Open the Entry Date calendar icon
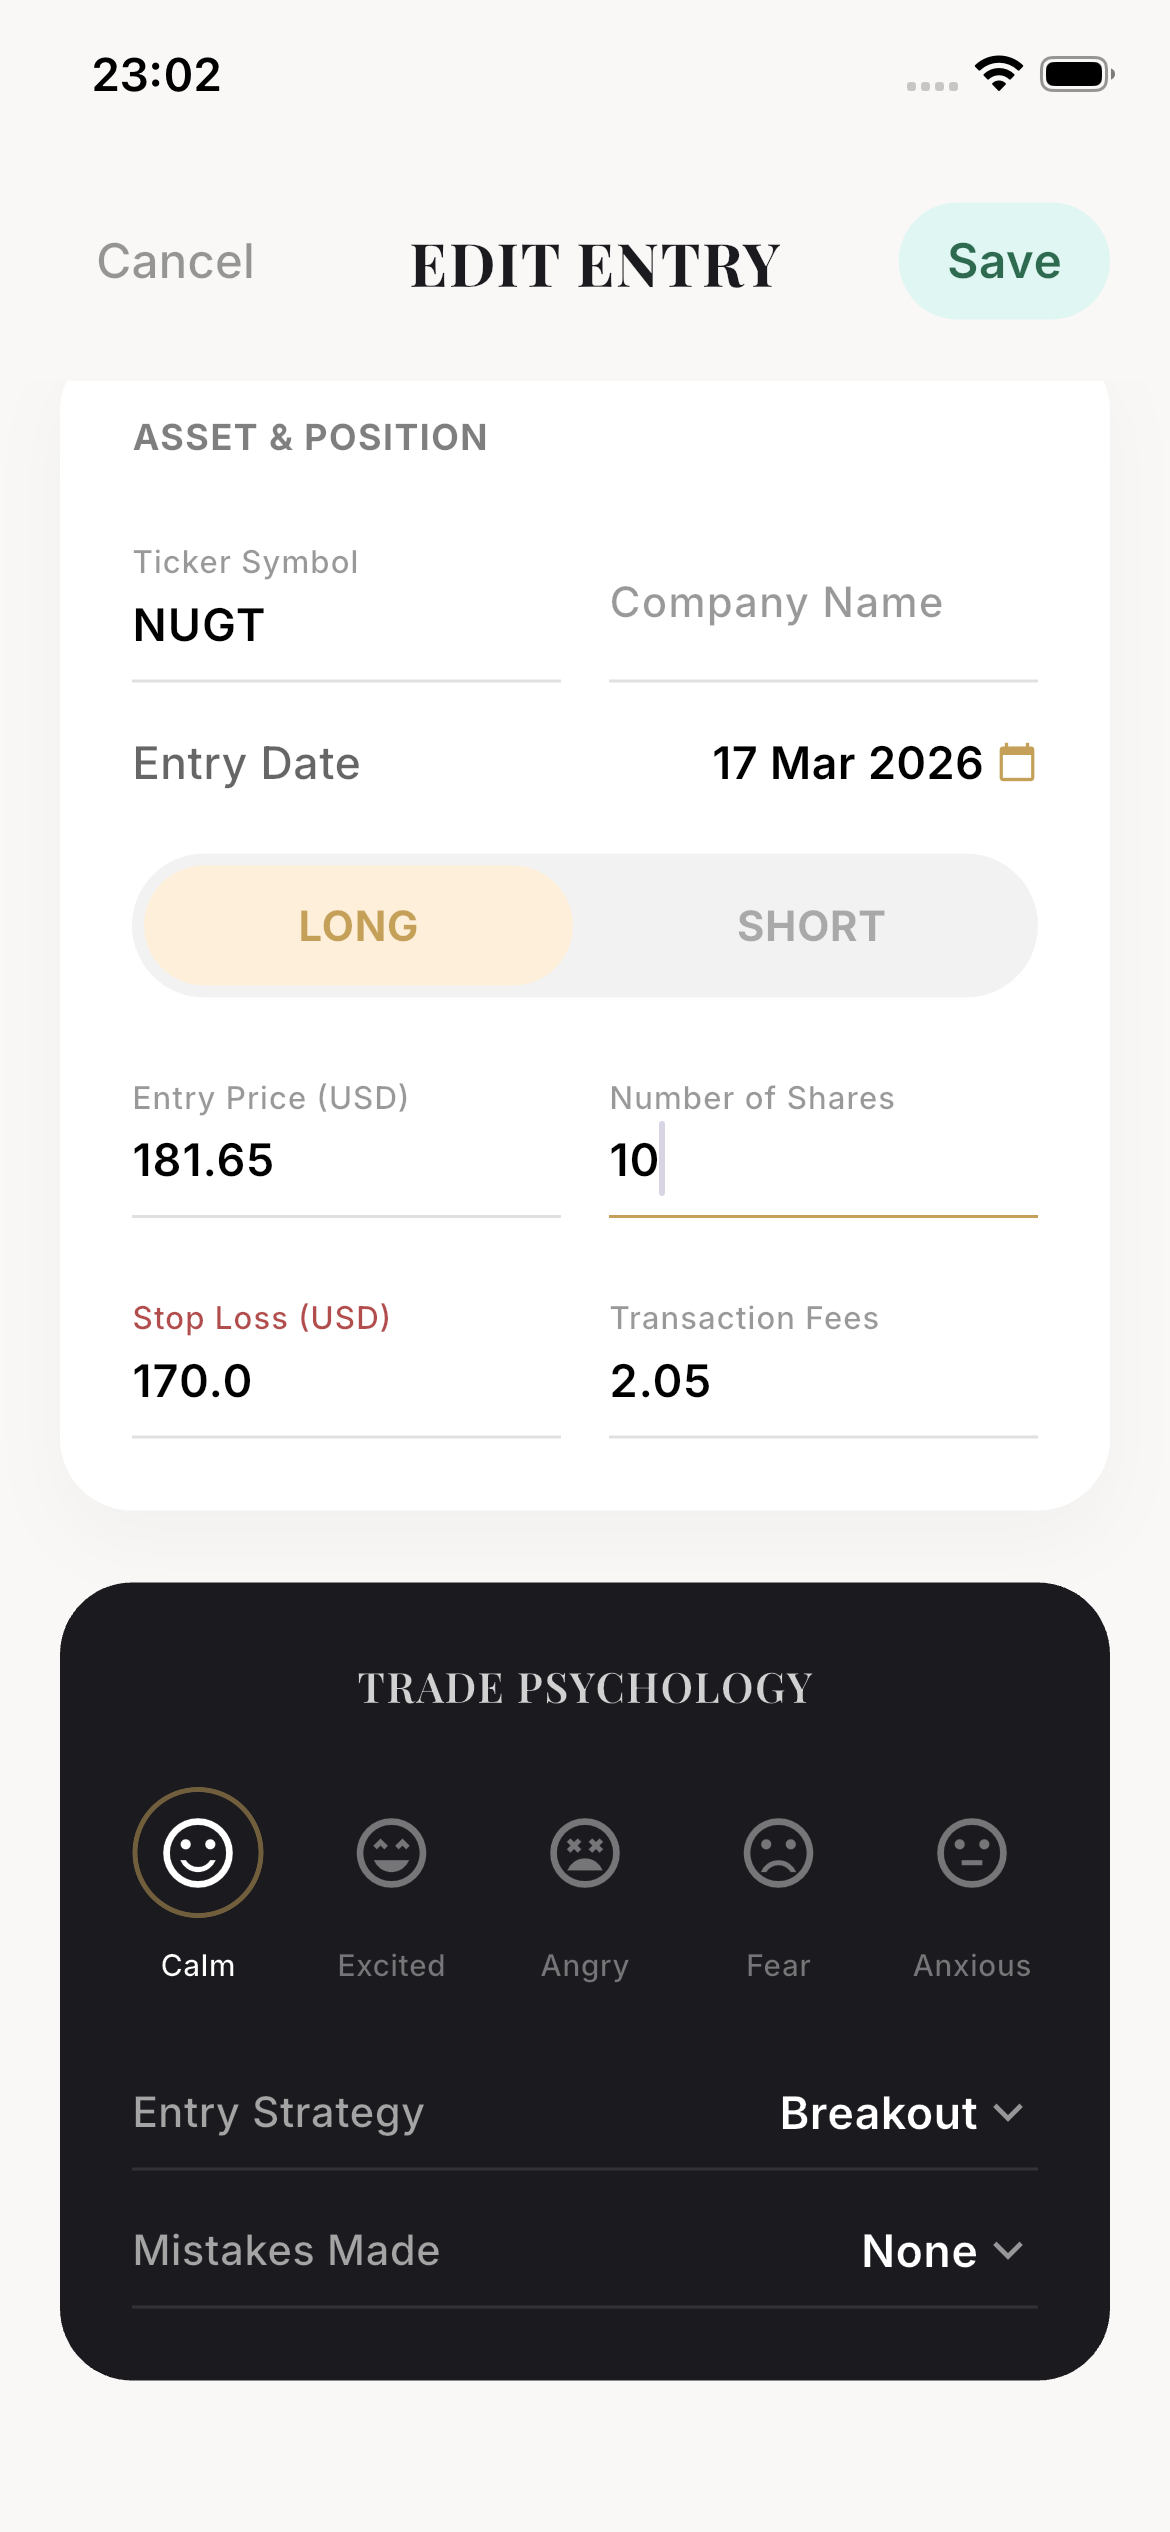 point(1017,763)
